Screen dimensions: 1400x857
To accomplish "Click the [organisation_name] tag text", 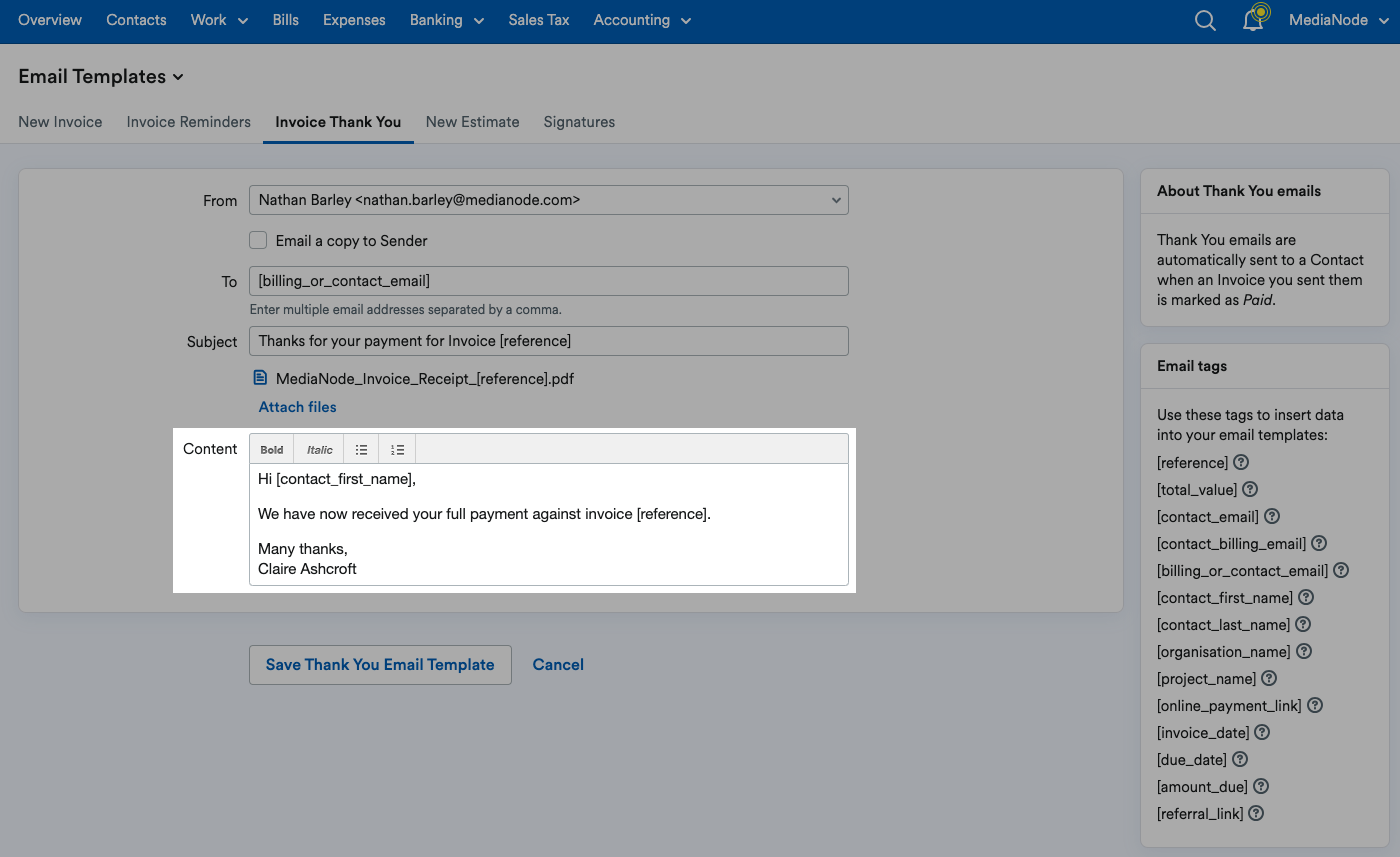I will click(x=1224, y=652).
